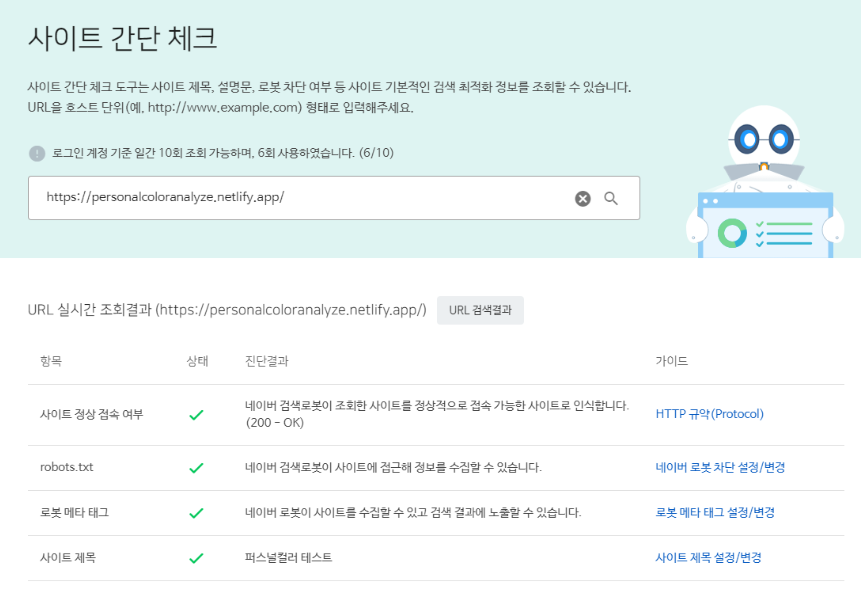Click the 진단결과 column header

point(266,361)
